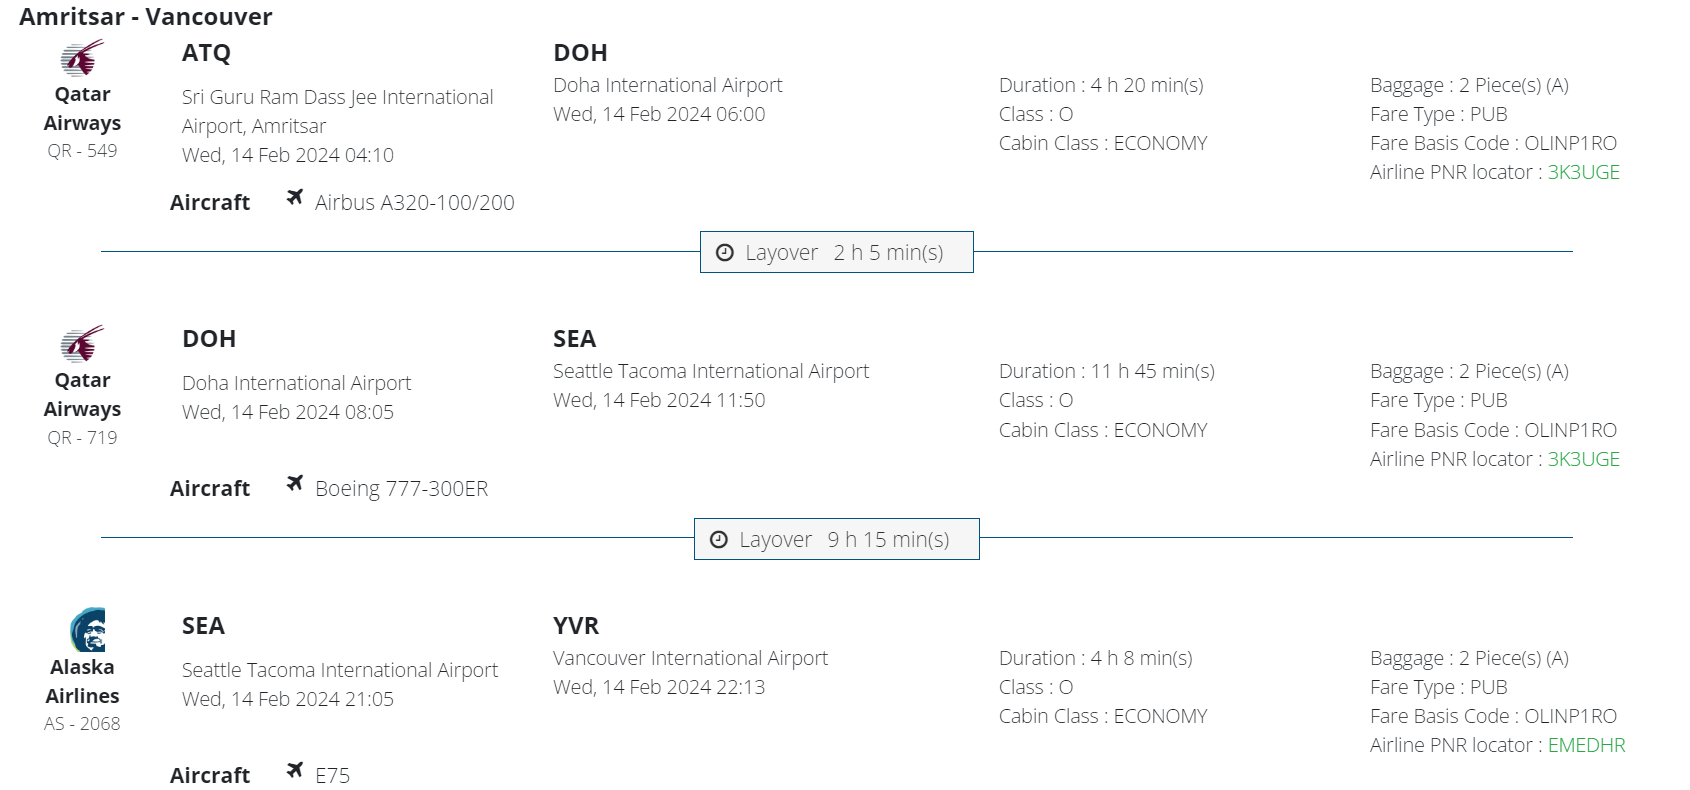Click the clock icon in 9 h 15 min layover
The height and width of the screenshot is (790, 1690).
click(x=719, y=540)
